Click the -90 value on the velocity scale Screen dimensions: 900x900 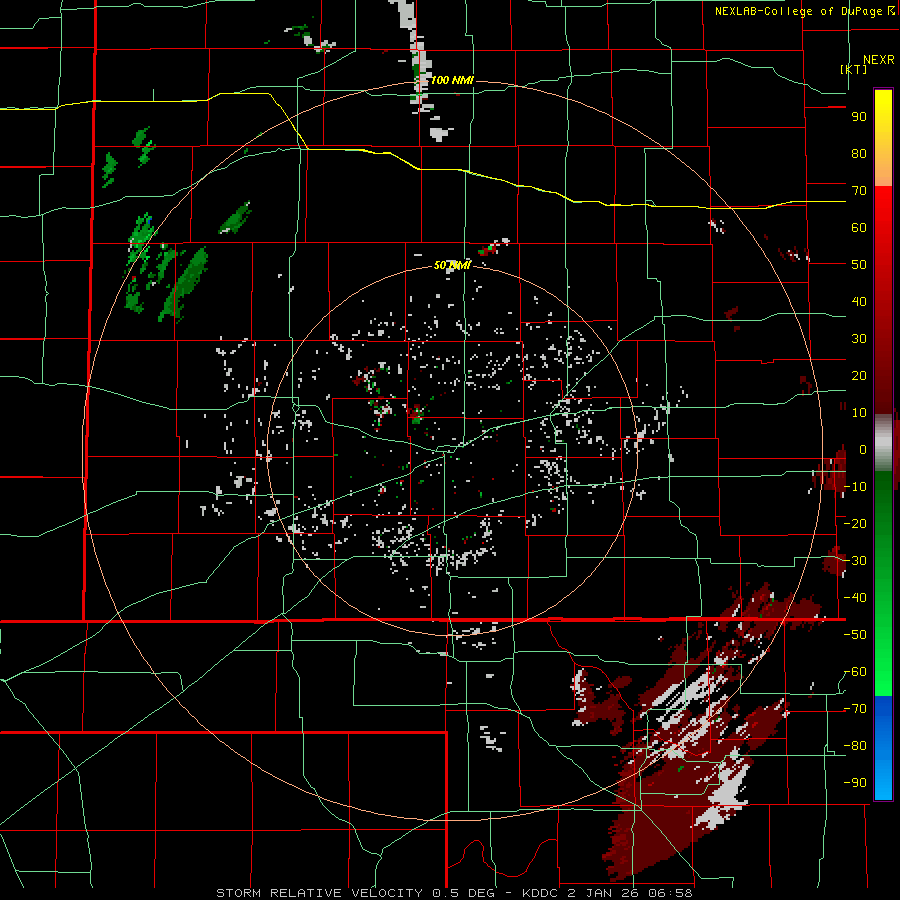tap(855, 783)
